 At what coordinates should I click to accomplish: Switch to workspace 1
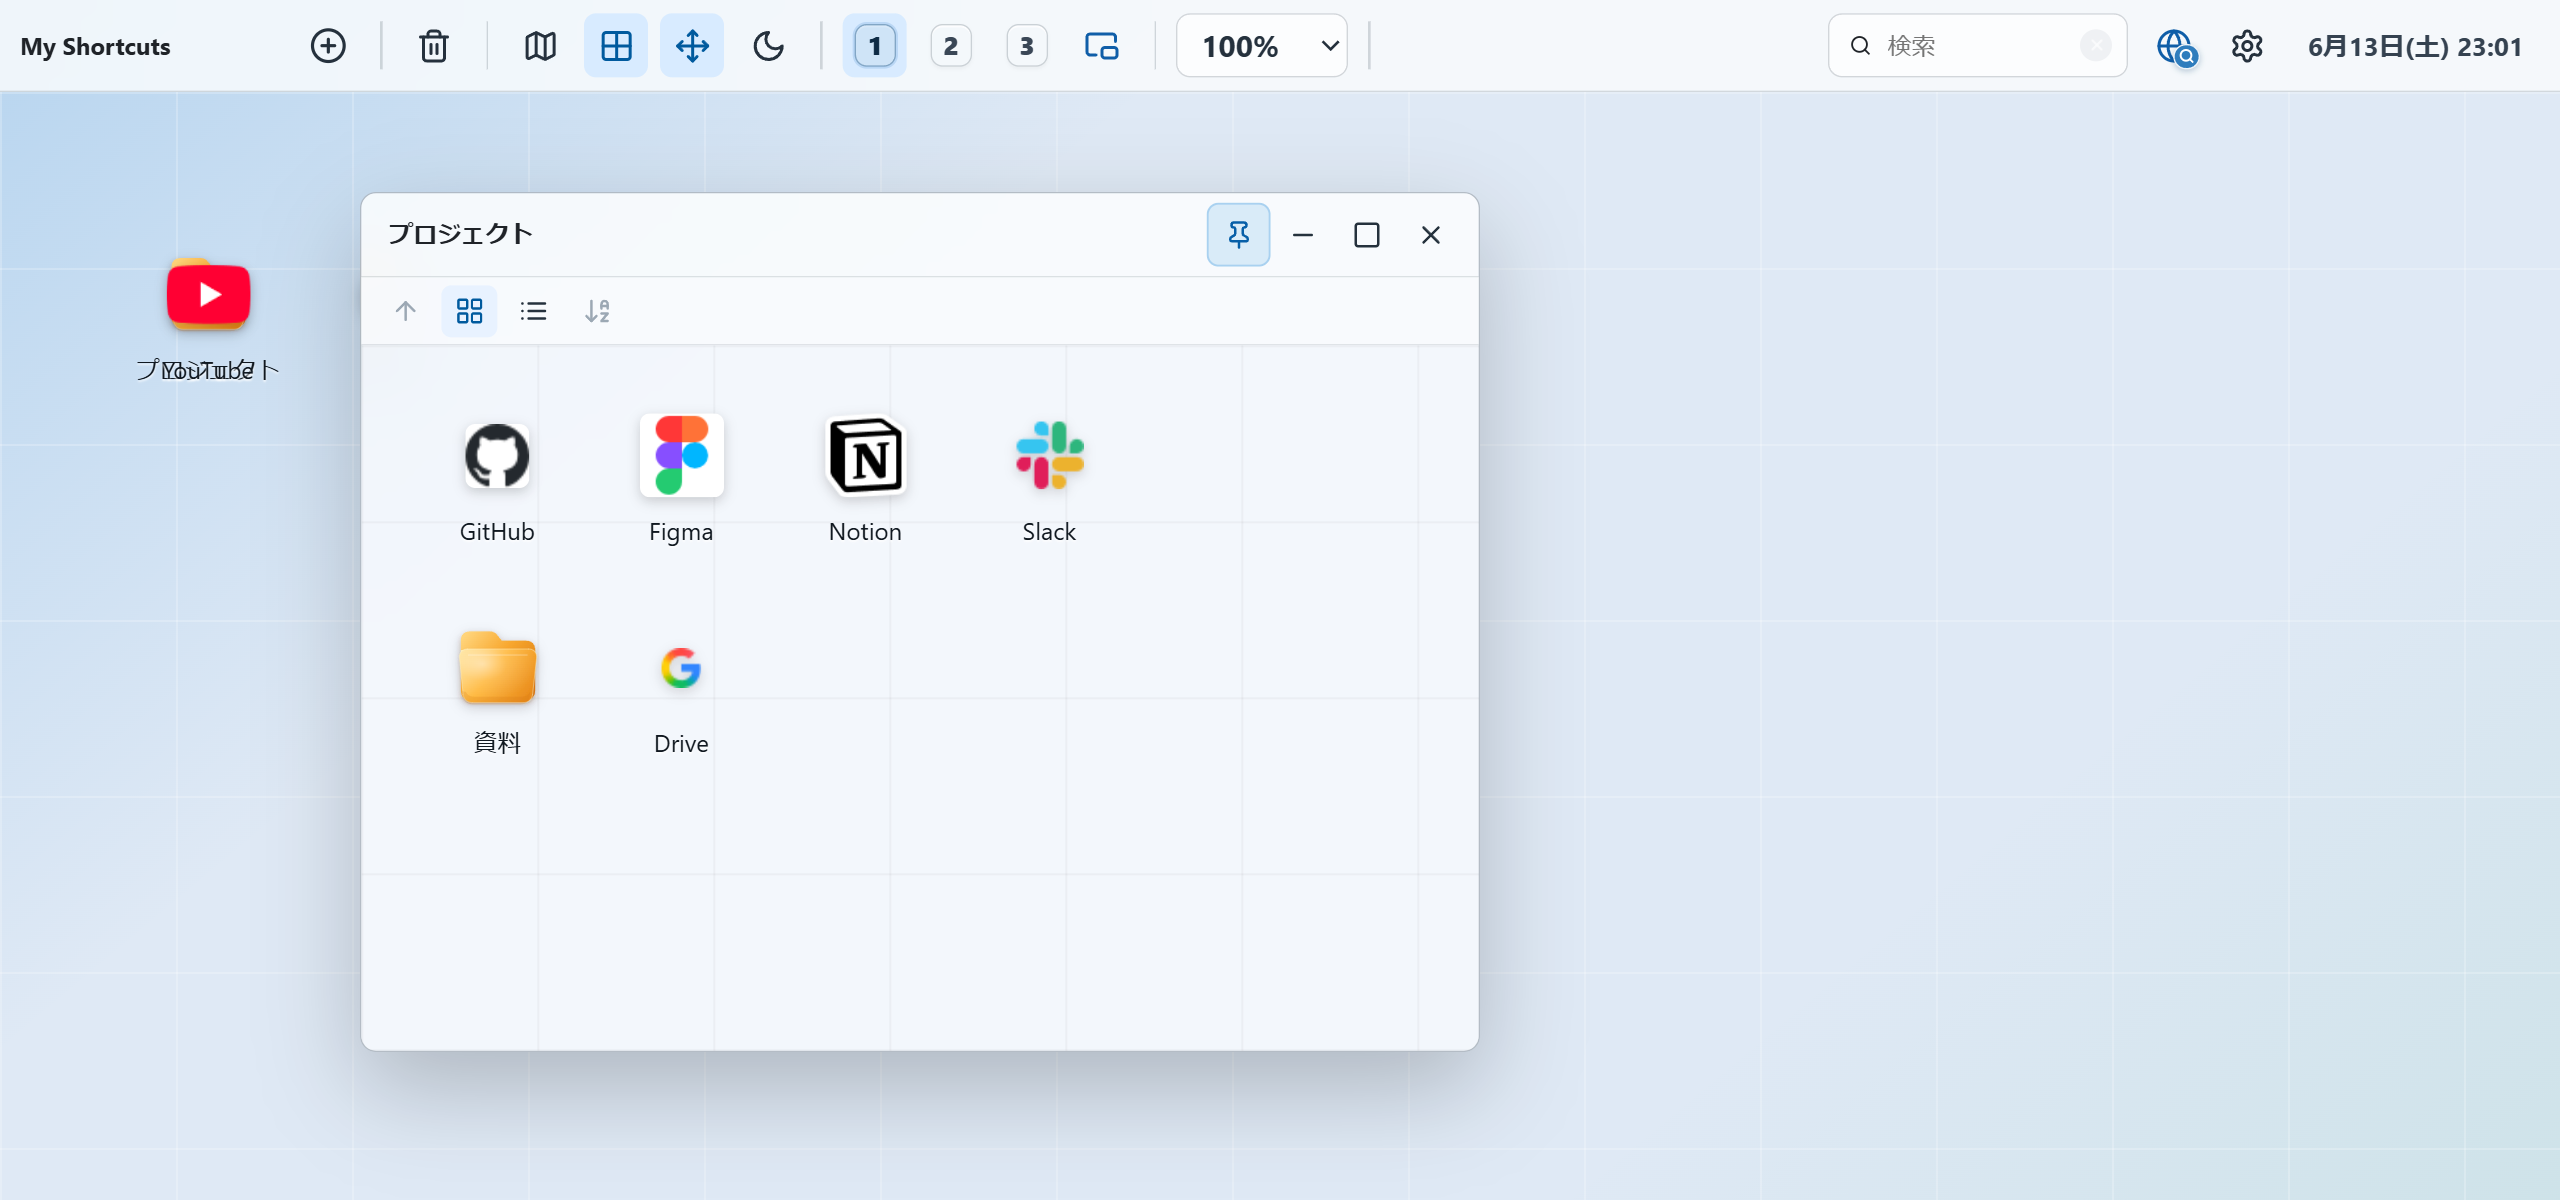tap(875, 46)
